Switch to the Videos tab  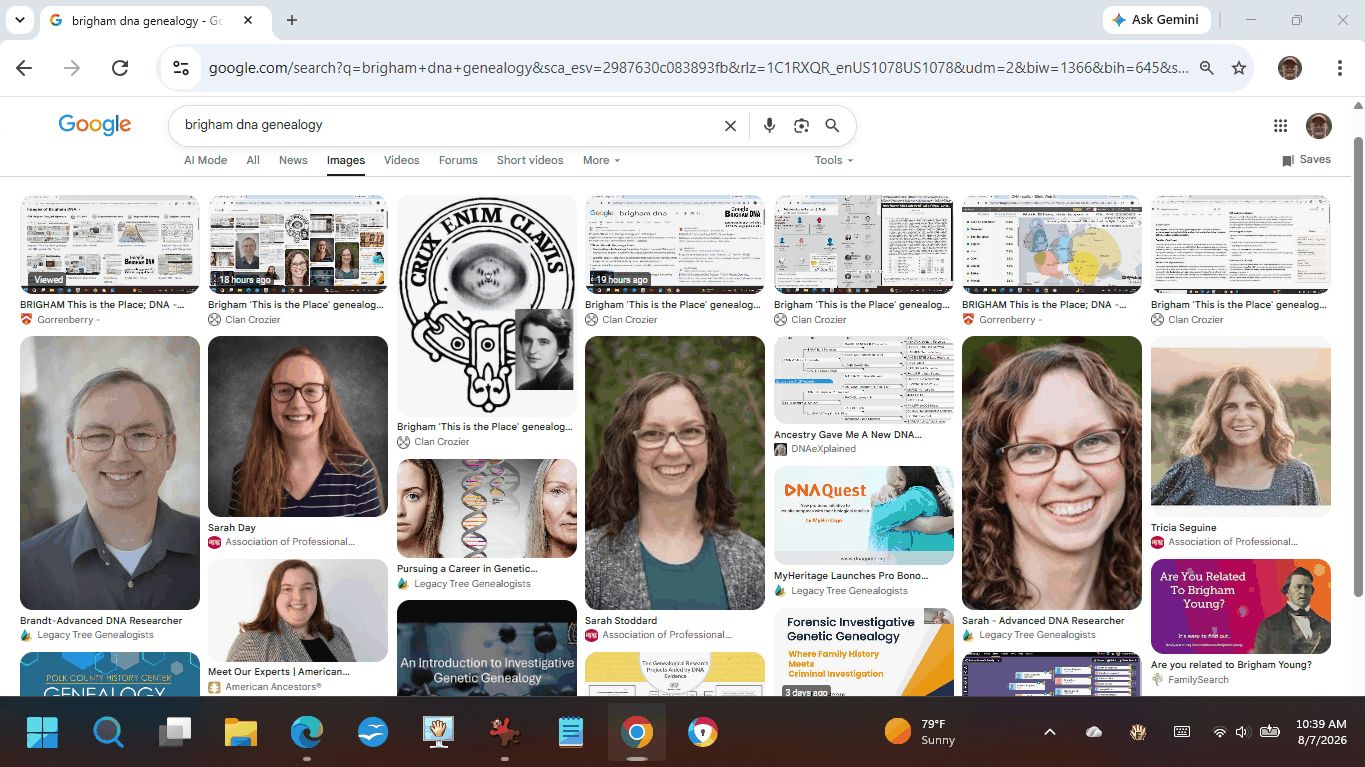(x=402, y=160)
